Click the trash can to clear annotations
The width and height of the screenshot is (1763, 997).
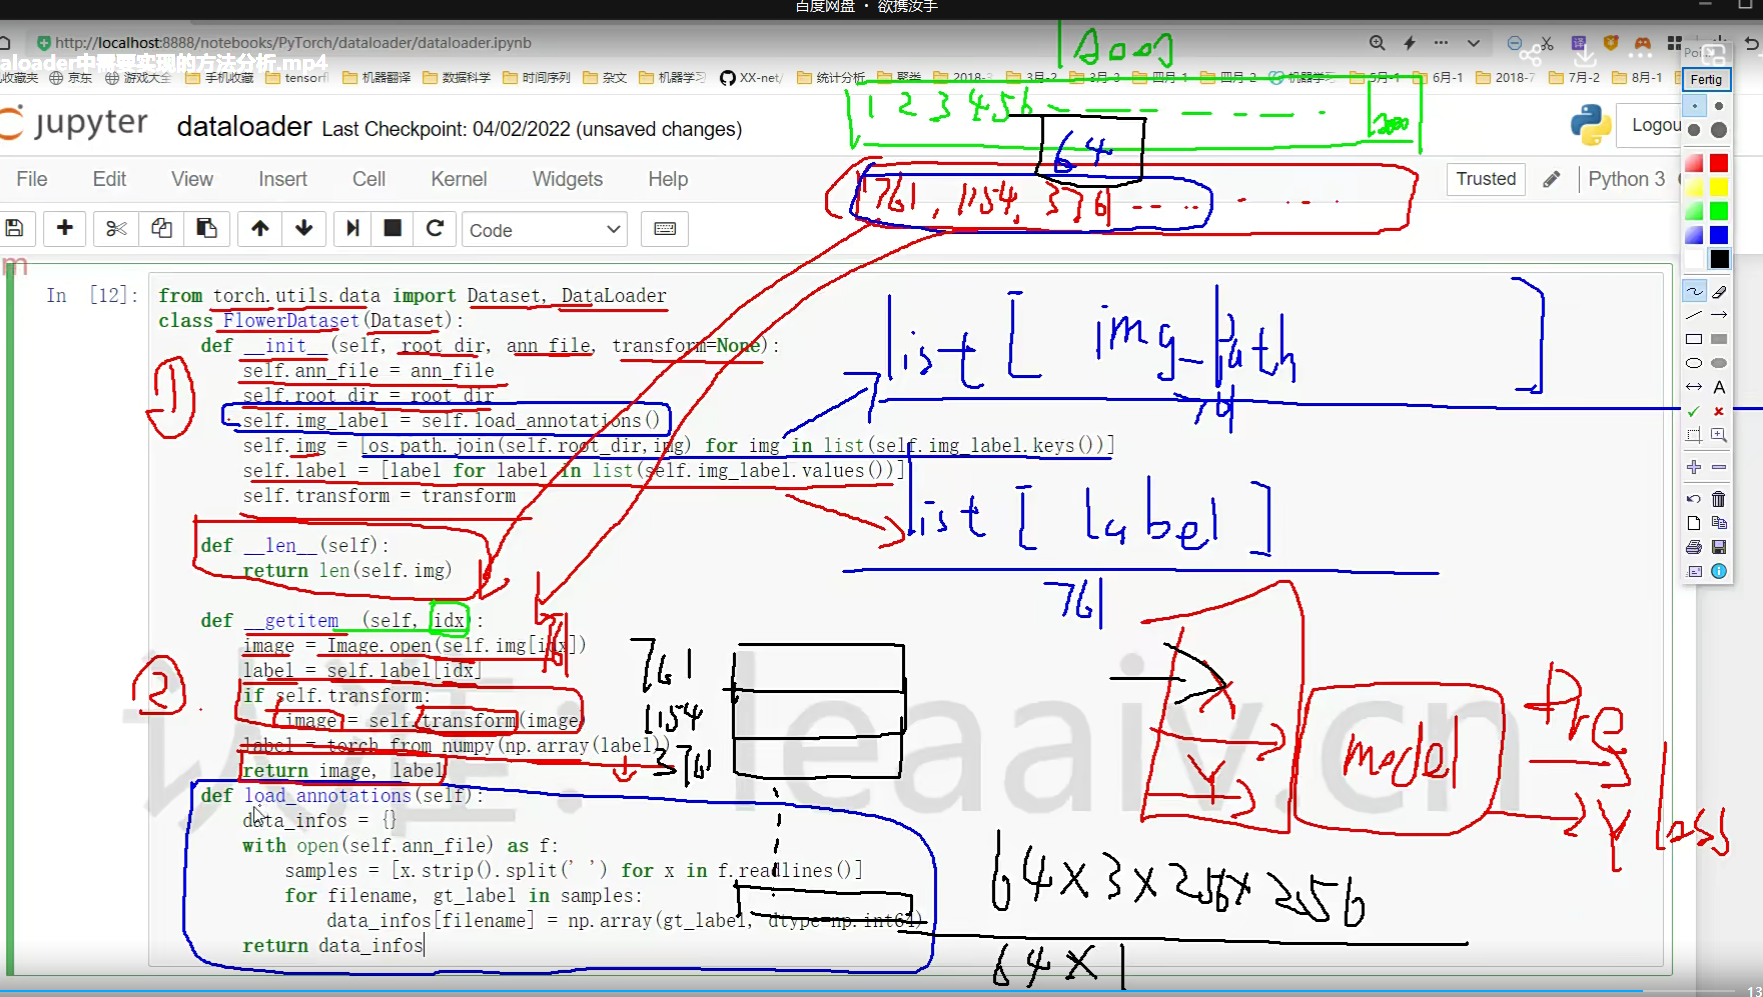click(x=1719, y=499)
